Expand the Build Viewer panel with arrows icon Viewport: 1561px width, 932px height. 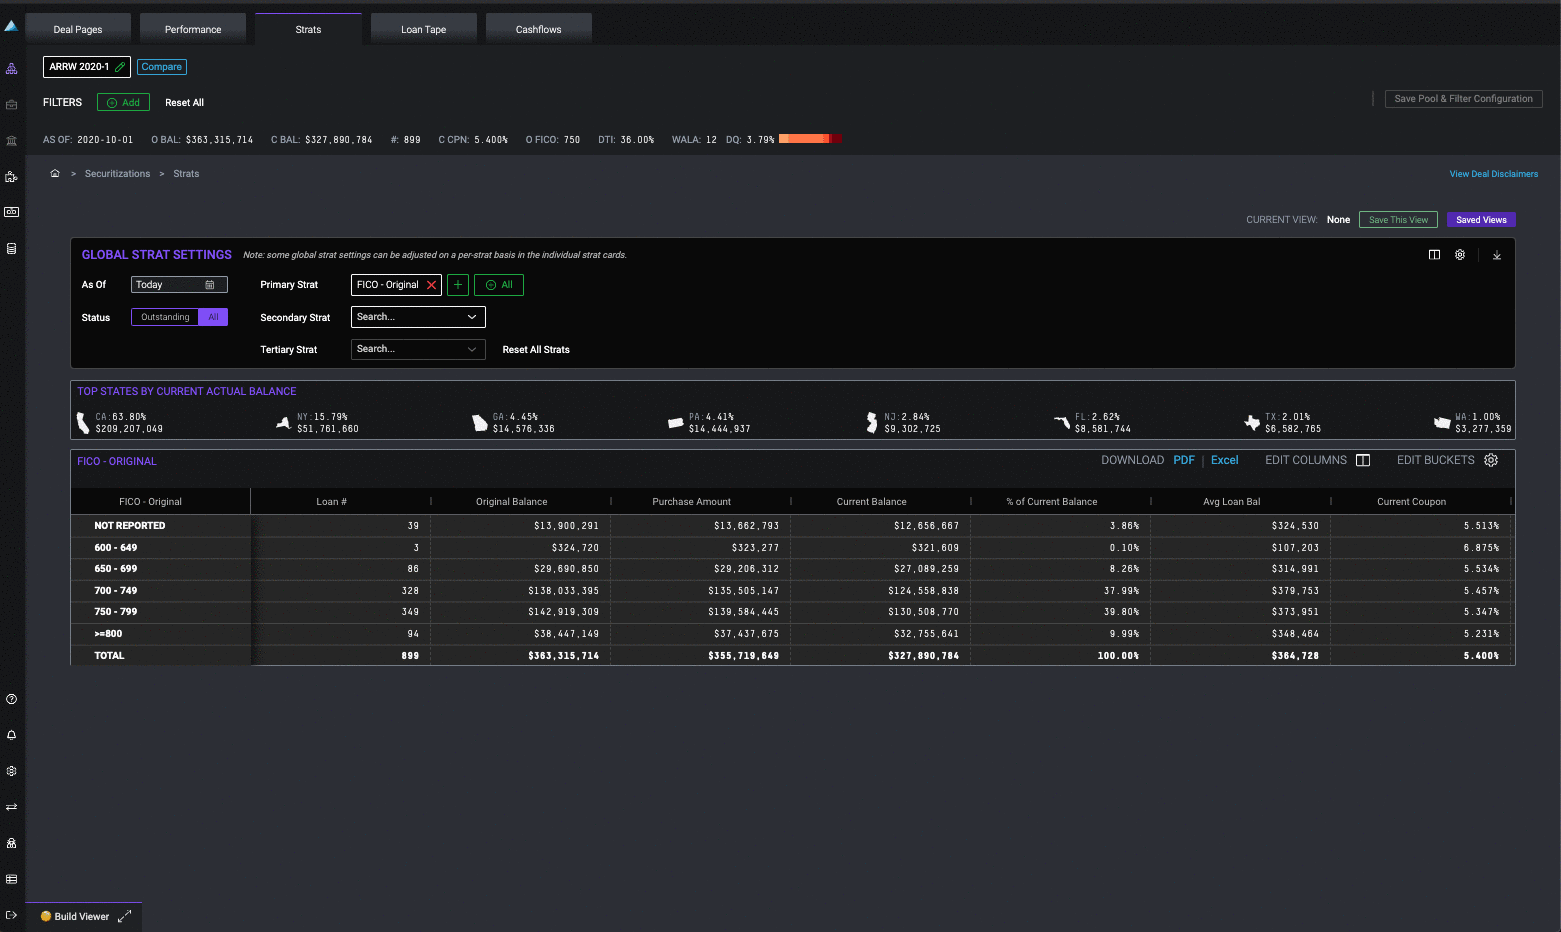pyautogui.click(x=125, y=916)
